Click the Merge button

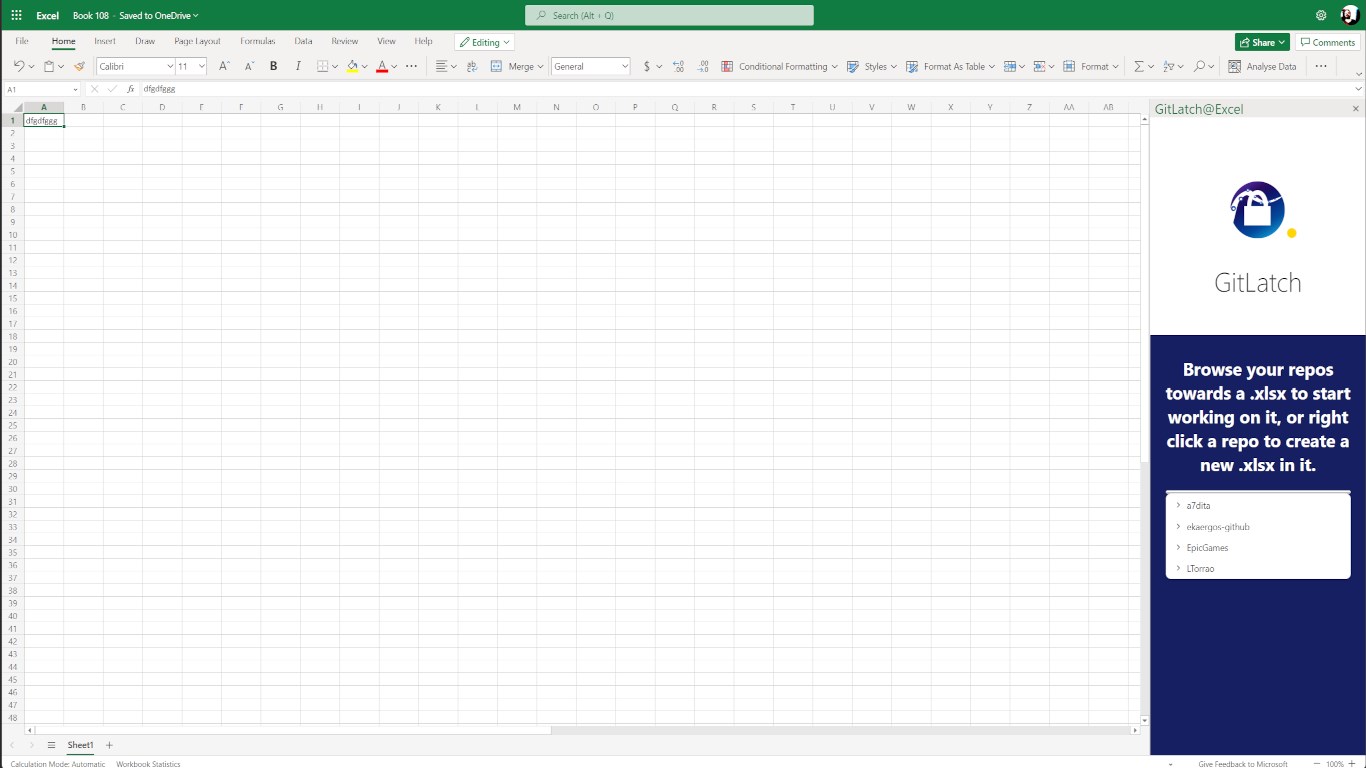tap(518, 66)
